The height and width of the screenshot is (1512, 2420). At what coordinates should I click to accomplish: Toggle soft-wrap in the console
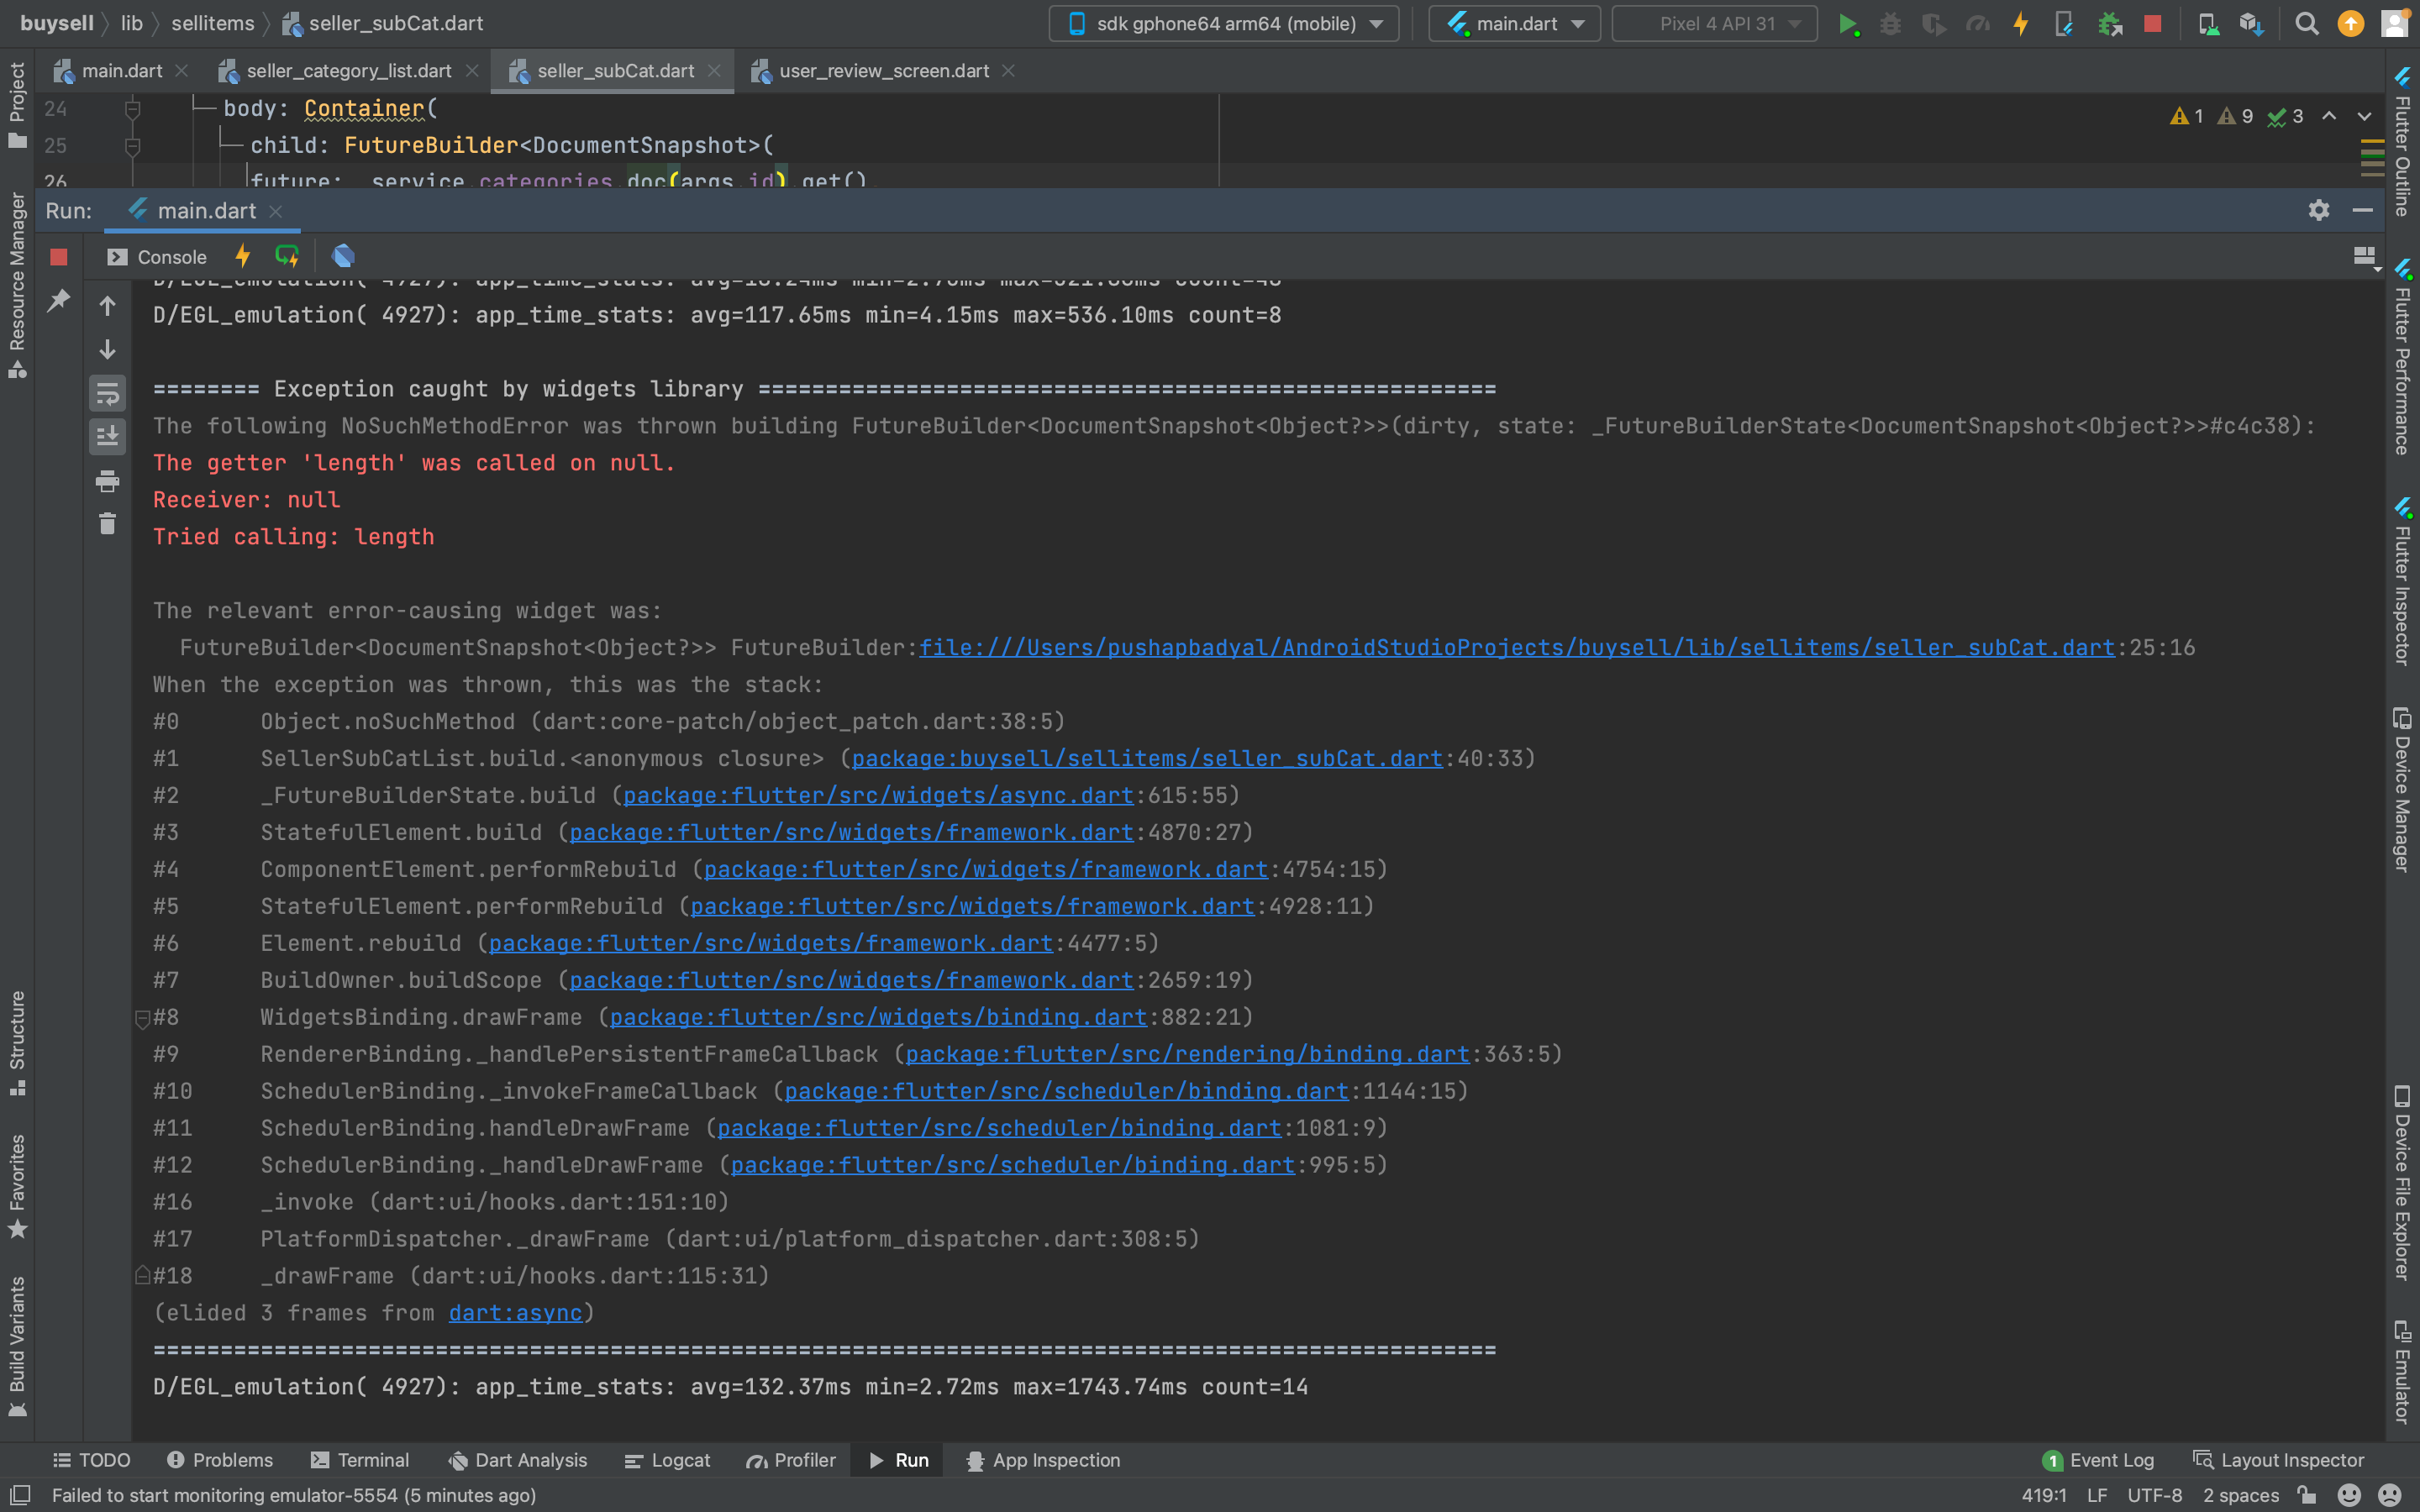point(107,393)
